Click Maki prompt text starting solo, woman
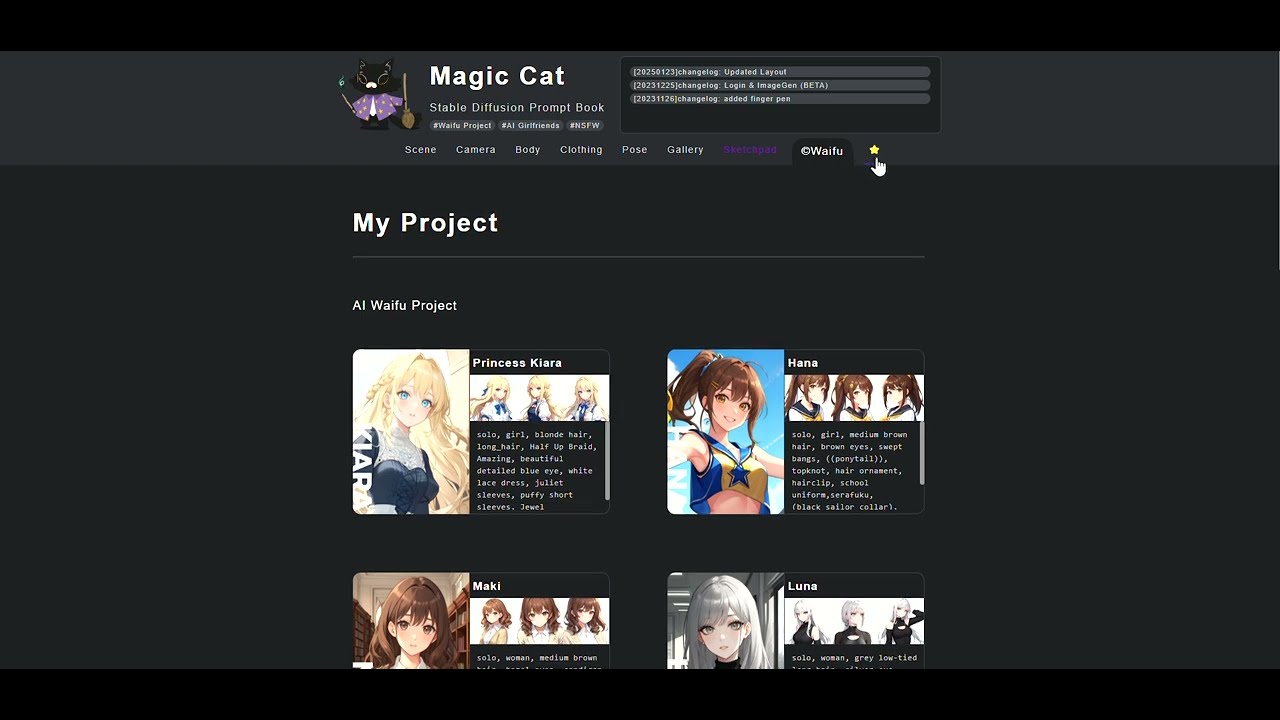The width and height of the screenshot is (1280, 720). (537, 658)
